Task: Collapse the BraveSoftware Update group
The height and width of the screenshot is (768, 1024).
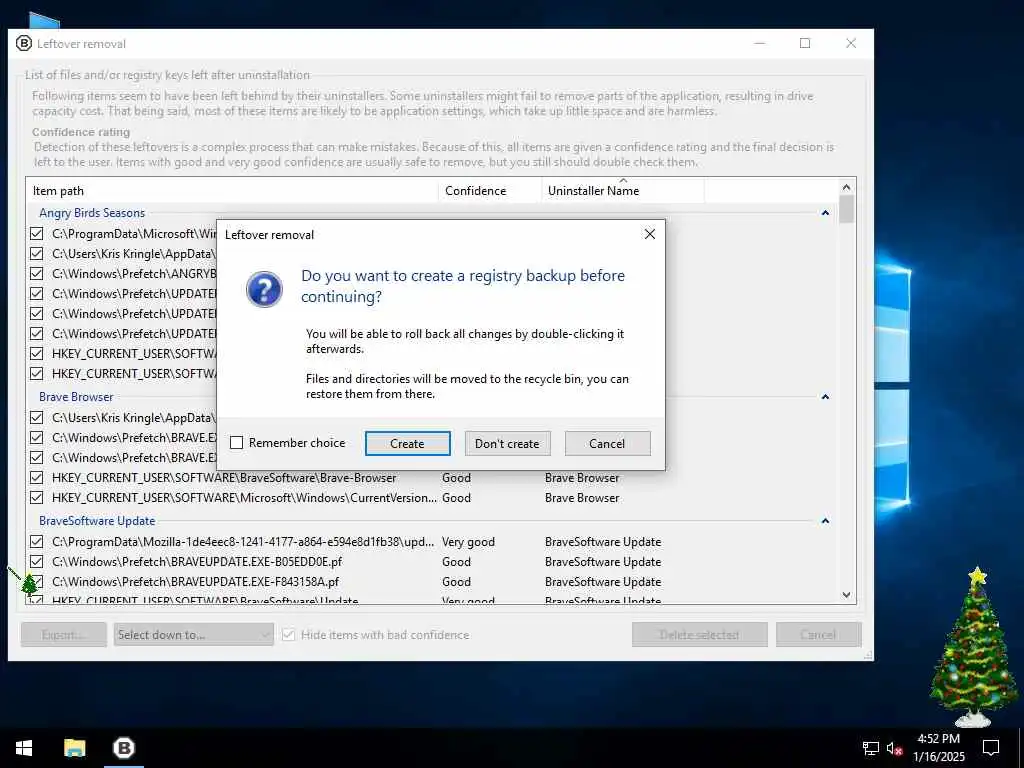Action: coord(825,521)
